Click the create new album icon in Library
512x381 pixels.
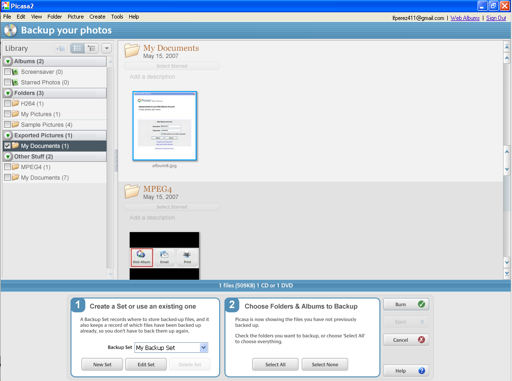click(x=61, y=49)
